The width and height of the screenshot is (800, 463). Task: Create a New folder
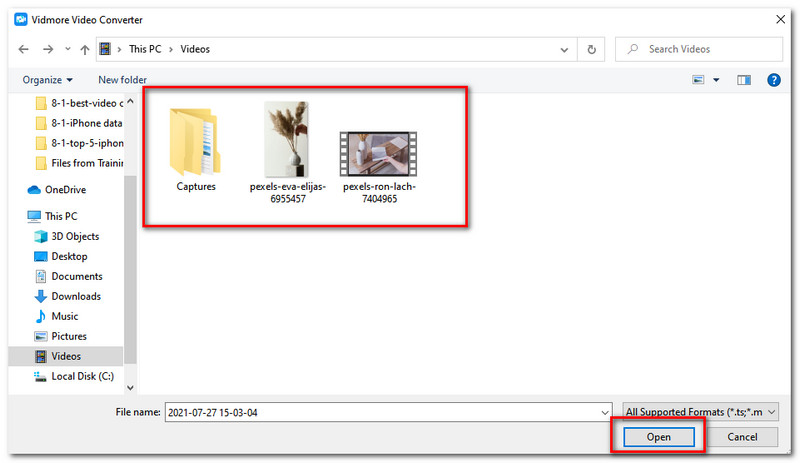(x=122, y=80)
